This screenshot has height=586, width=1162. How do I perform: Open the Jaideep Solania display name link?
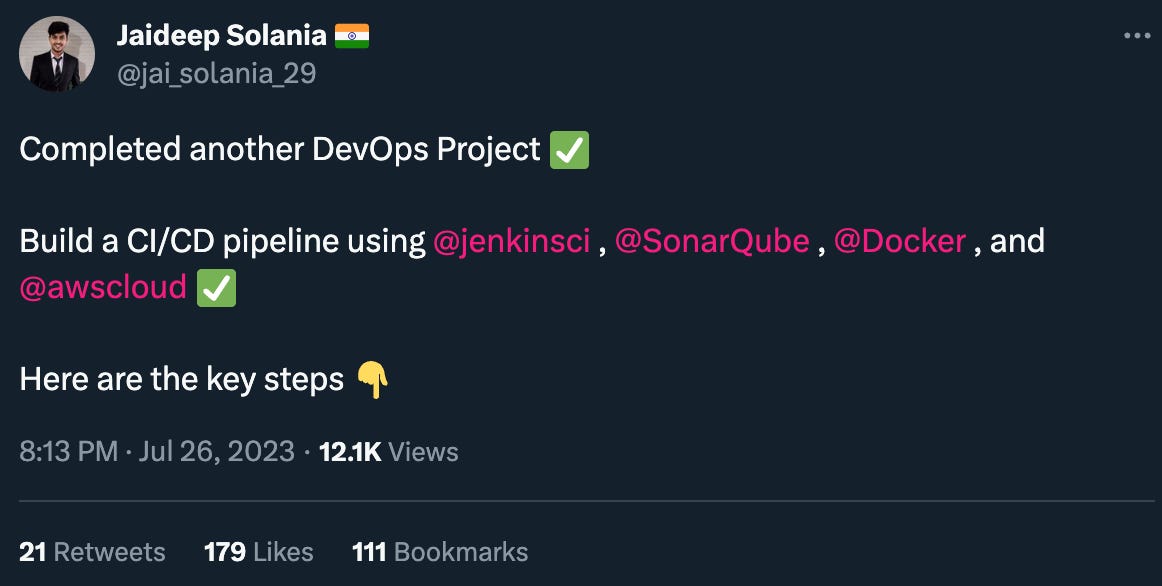pyautogui.click(x=221, y=36)
